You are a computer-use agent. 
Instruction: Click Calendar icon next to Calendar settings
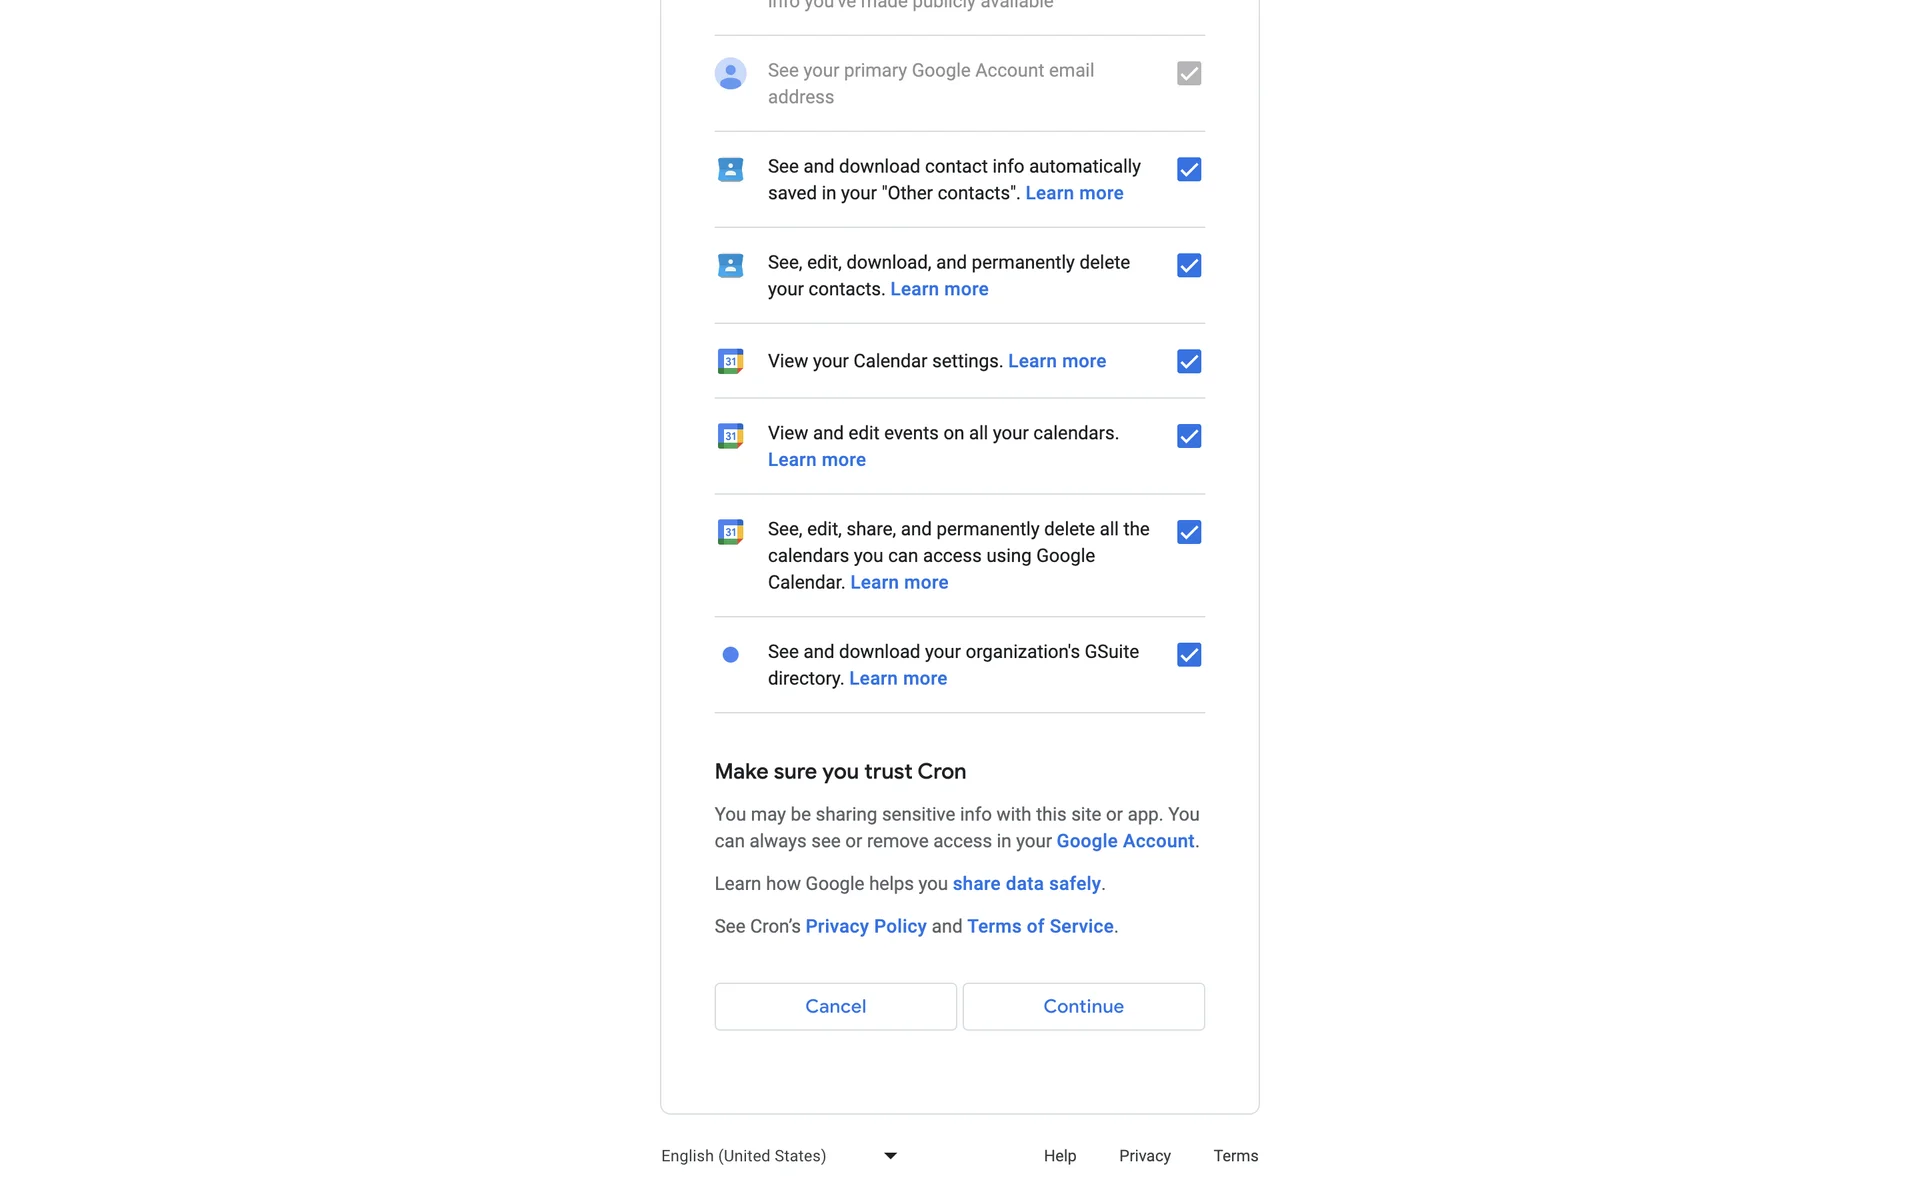pos(730,361)
